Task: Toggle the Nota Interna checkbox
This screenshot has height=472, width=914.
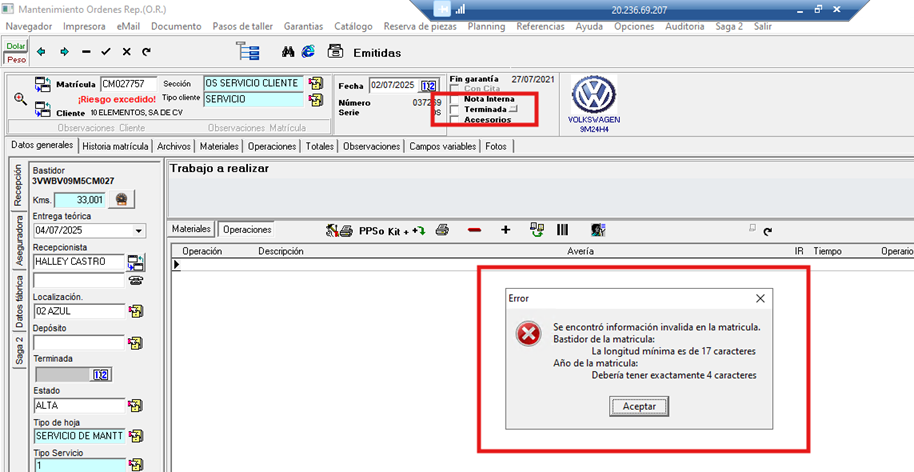Action: 455,99
